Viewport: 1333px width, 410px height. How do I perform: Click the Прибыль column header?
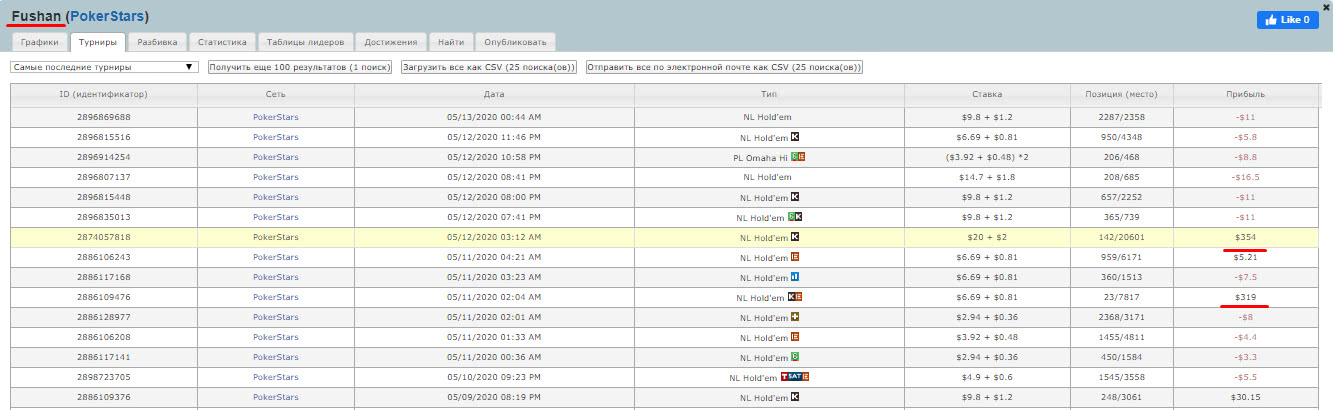coord(1245,94)
